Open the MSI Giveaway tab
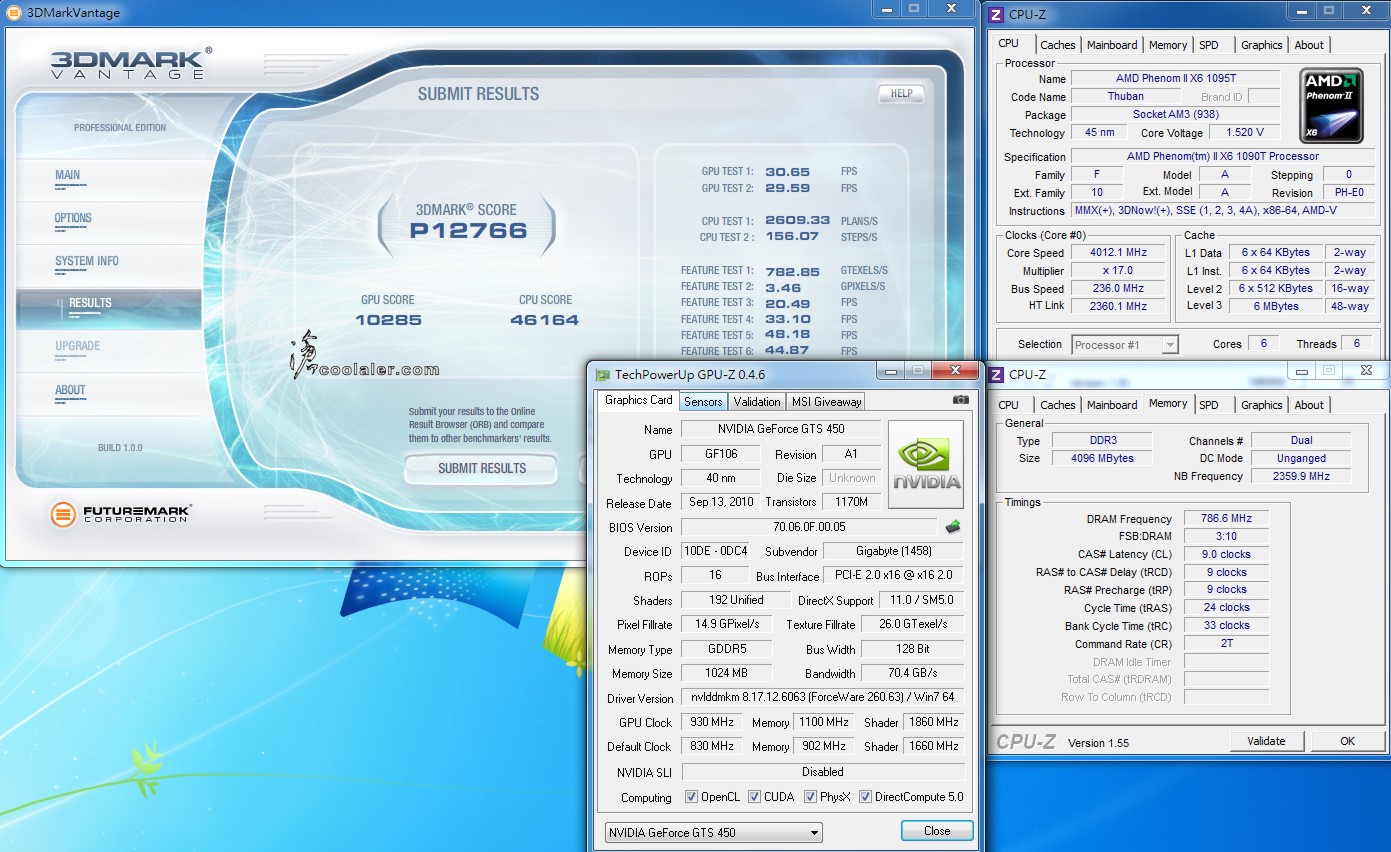The height and width of the screenshot is (852, 1391). (826, 401)
